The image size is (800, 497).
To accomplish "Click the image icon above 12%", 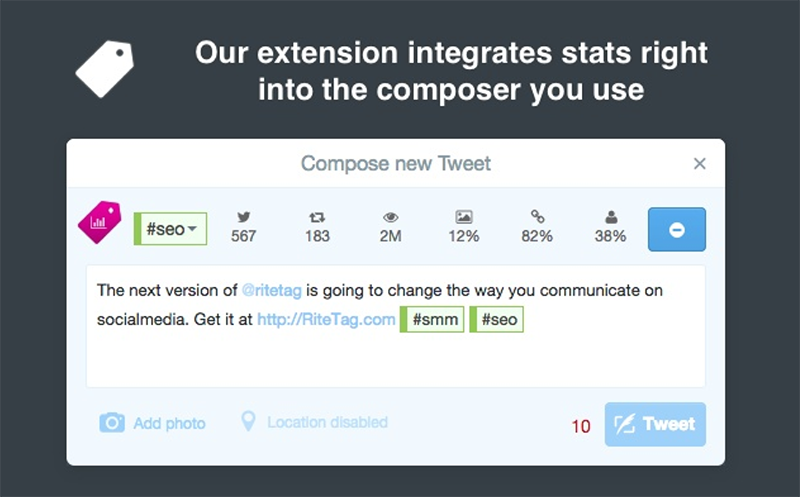I will coord(464,217).
